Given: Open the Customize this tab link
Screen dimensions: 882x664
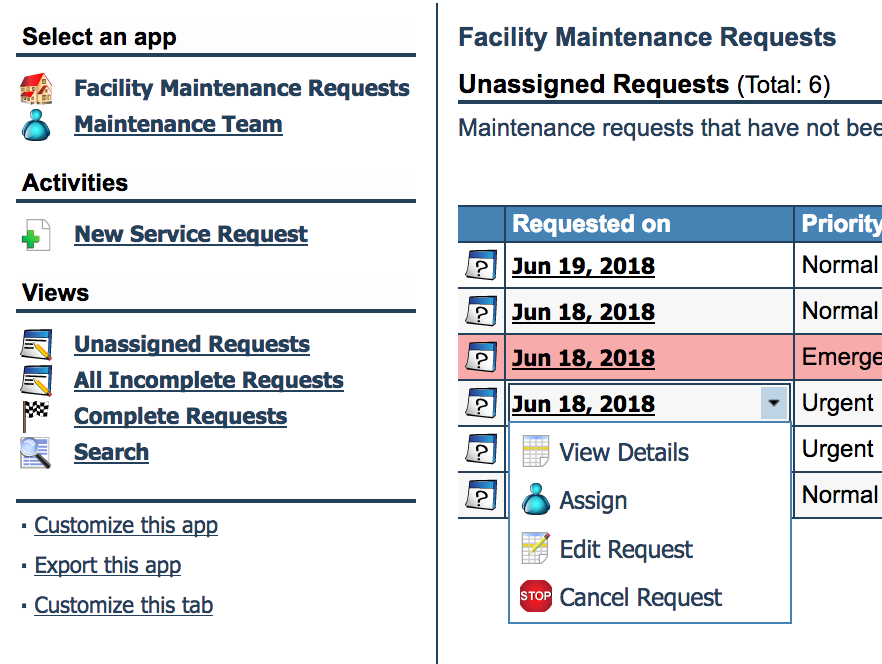Looking at the screenshot, I should pyautogui.click(x=123, y=606).
